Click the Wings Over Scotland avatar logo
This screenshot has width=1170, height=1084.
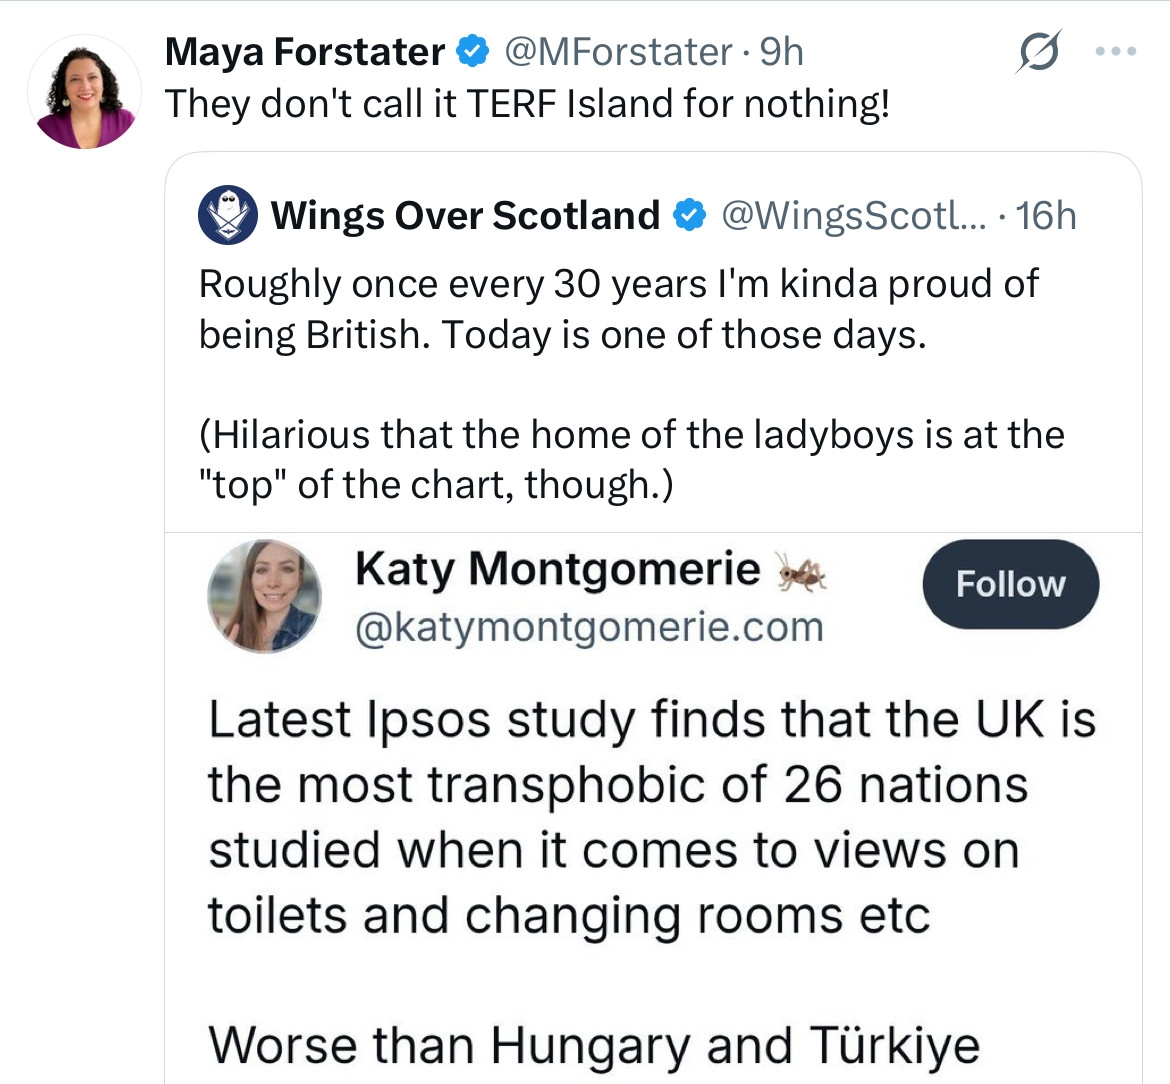(228, 215)
